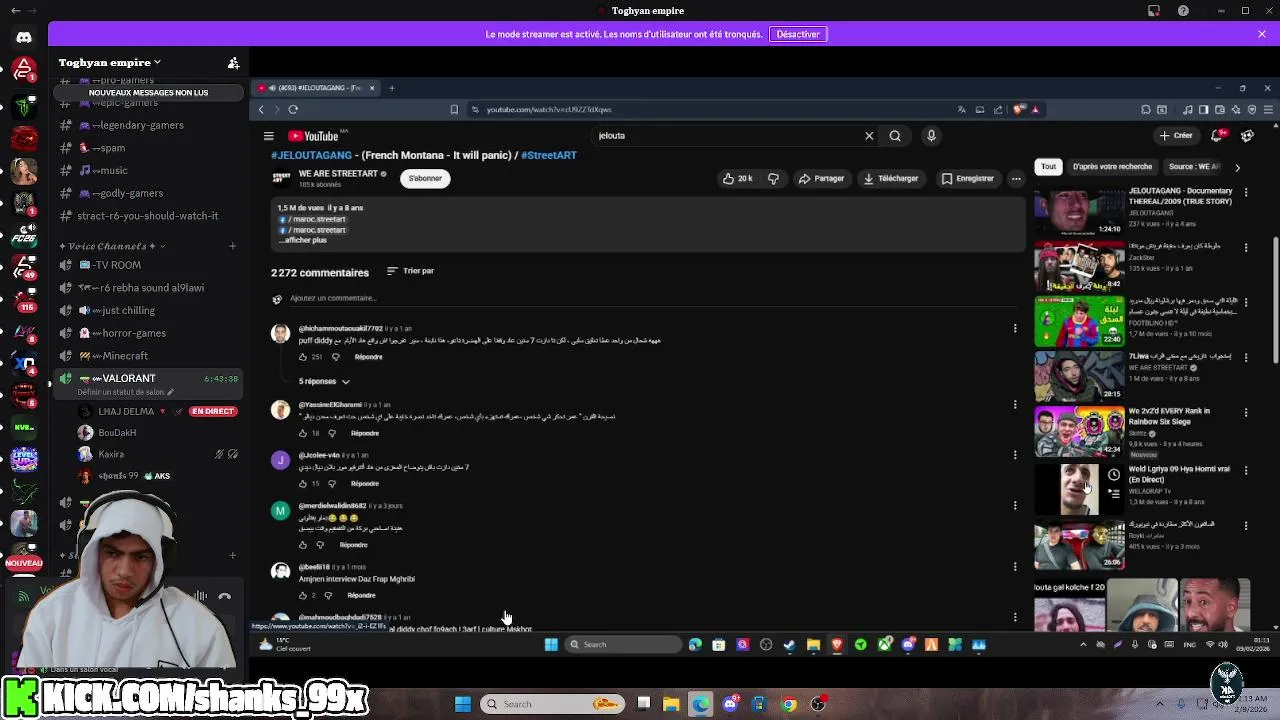
Task: Open WE ARE STREETART channel name
Action: click(338, 174)
